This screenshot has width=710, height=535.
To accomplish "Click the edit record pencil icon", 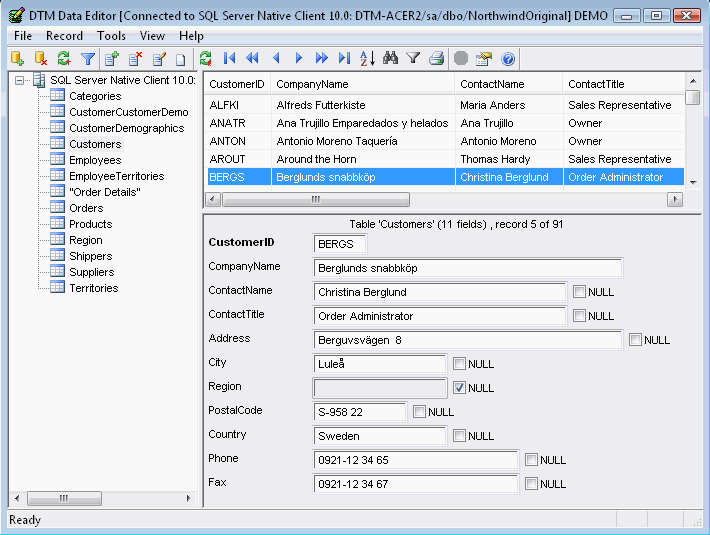I will [158, 58].
